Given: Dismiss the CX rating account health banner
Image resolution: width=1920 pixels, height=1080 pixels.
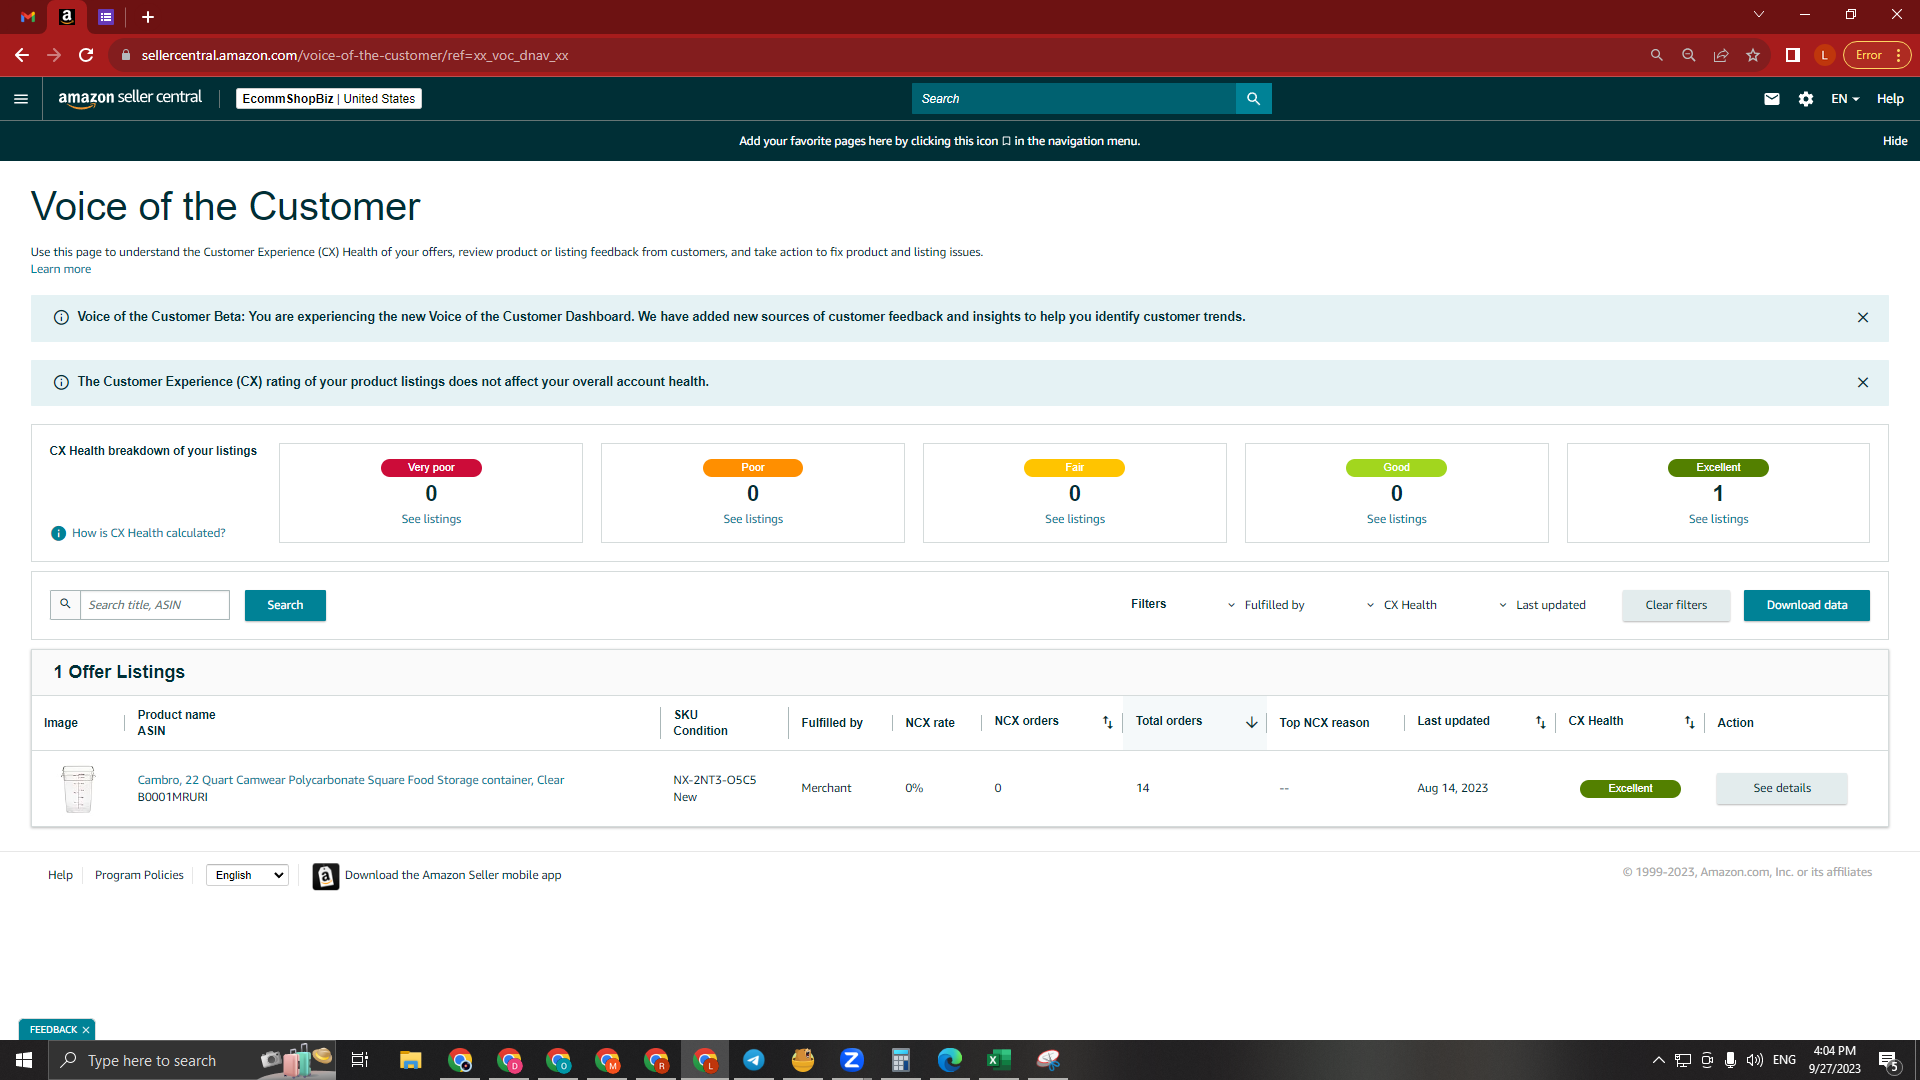Looking at the screenshot, I should [x=1862, y=383].
